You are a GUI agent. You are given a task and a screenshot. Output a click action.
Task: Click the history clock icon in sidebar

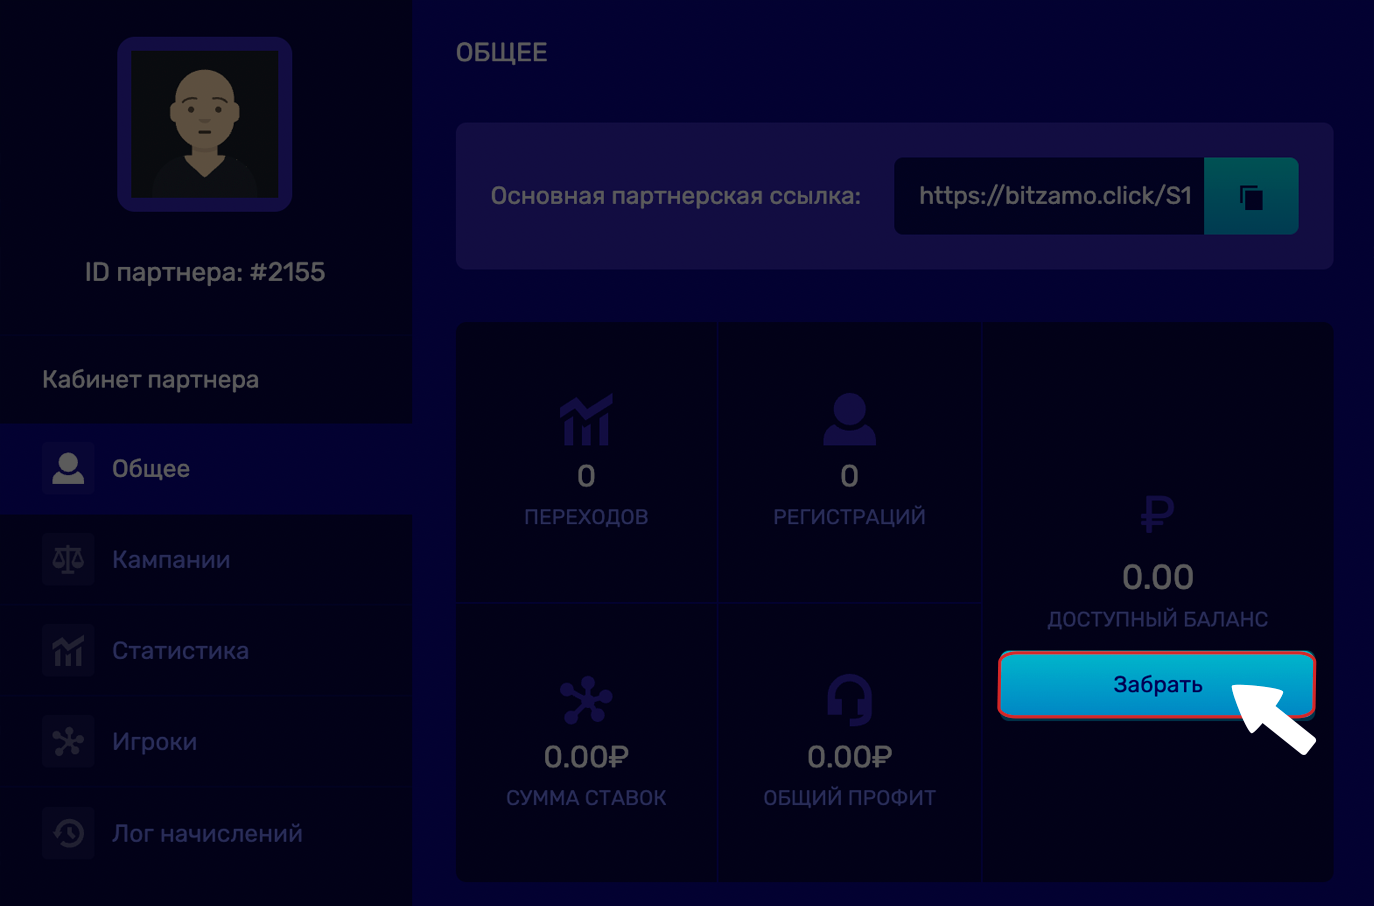[68, 833]
